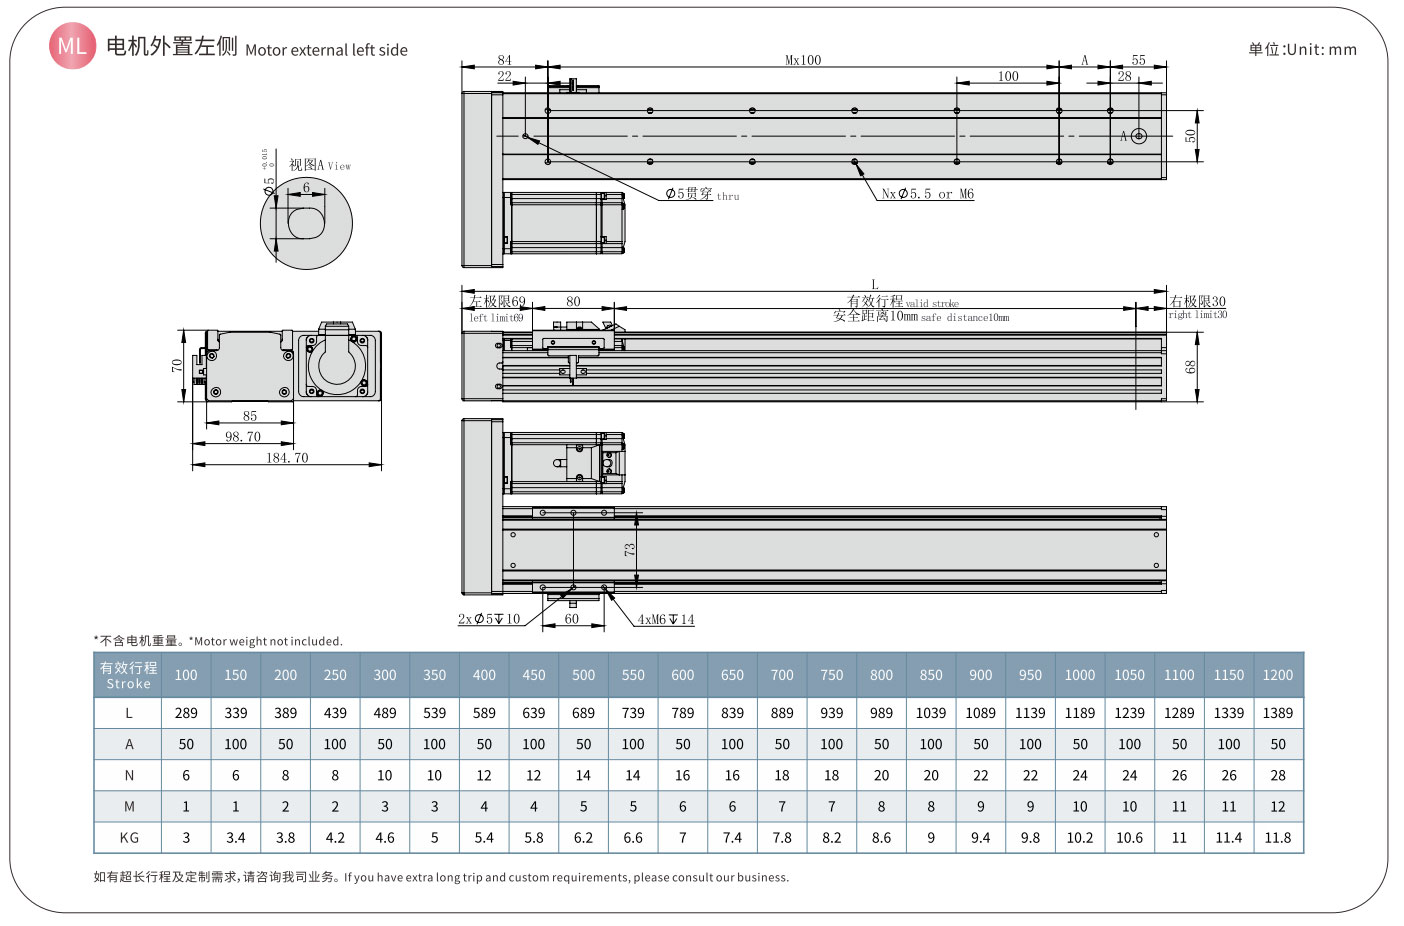Click the 'Mx100' dimension label
The width and height of the screenshot is (1404, 926).
pyautogui.click(x=803, y=60)
